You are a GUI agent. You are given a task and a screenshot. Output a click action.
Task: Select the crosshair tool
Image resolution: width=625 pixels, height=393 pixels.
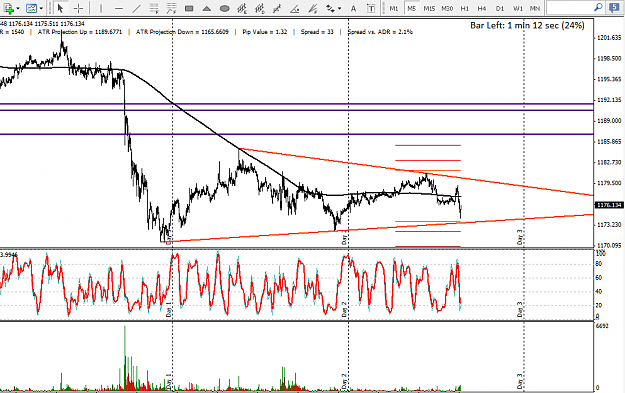79,8
